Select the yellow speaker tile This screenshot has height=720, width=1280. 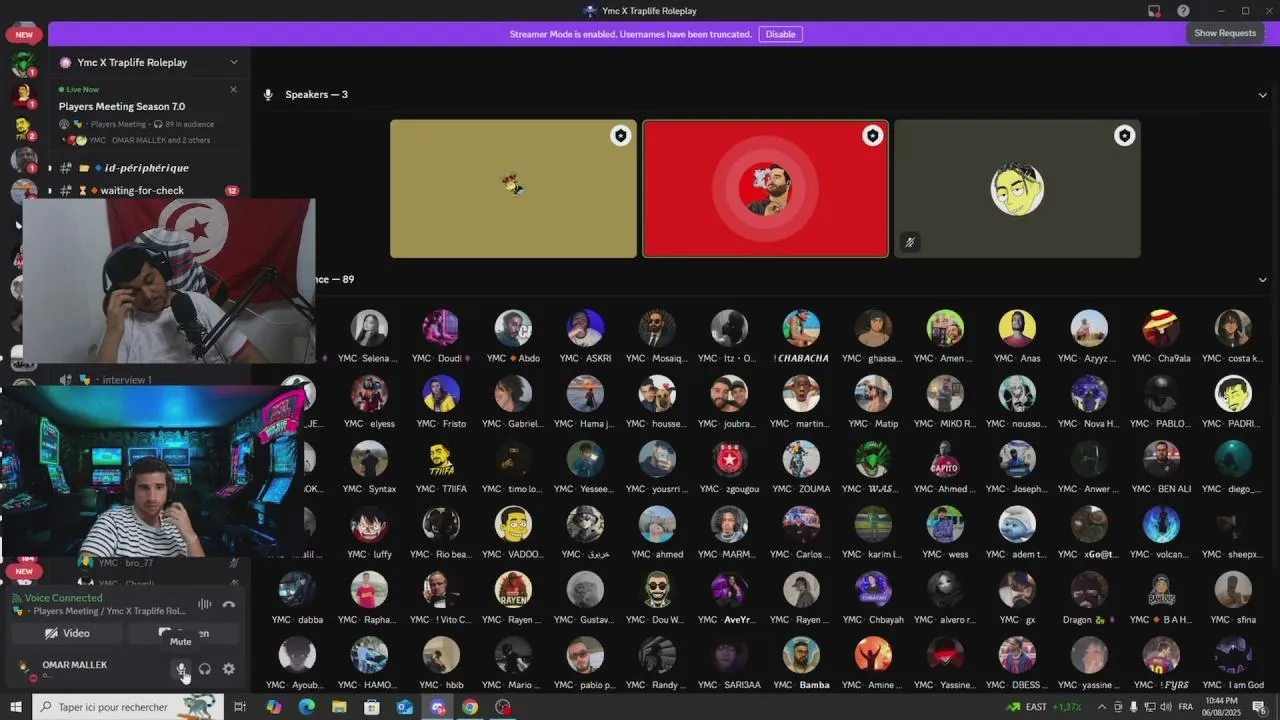[513, 189]
